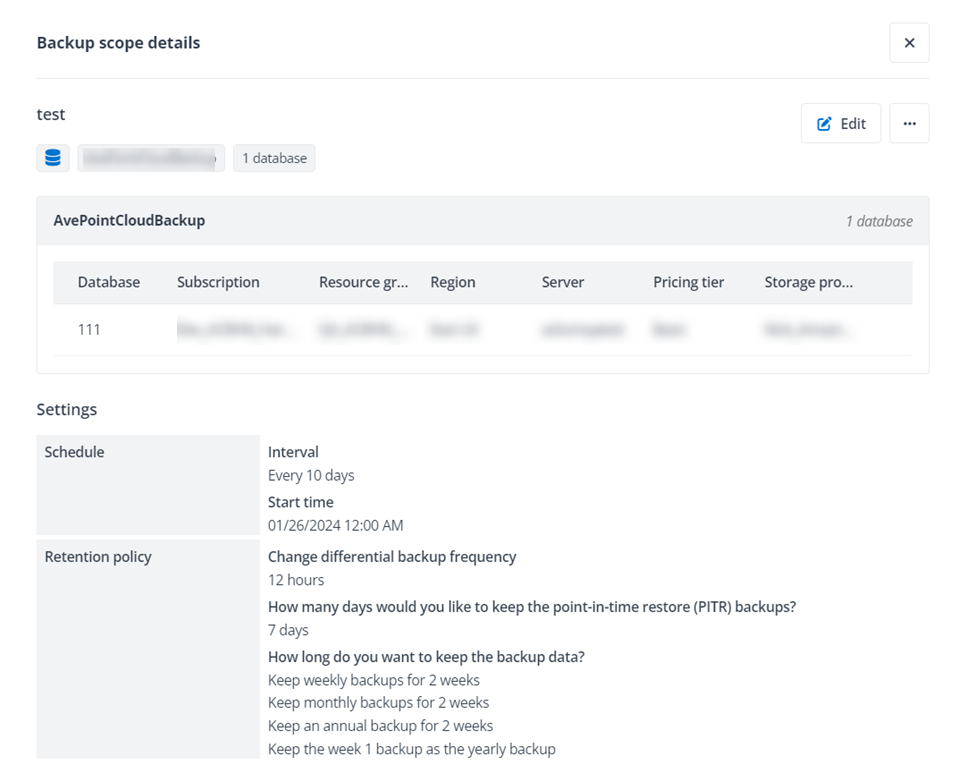Select the "1 database" tag near the scope name

point(274,157)
